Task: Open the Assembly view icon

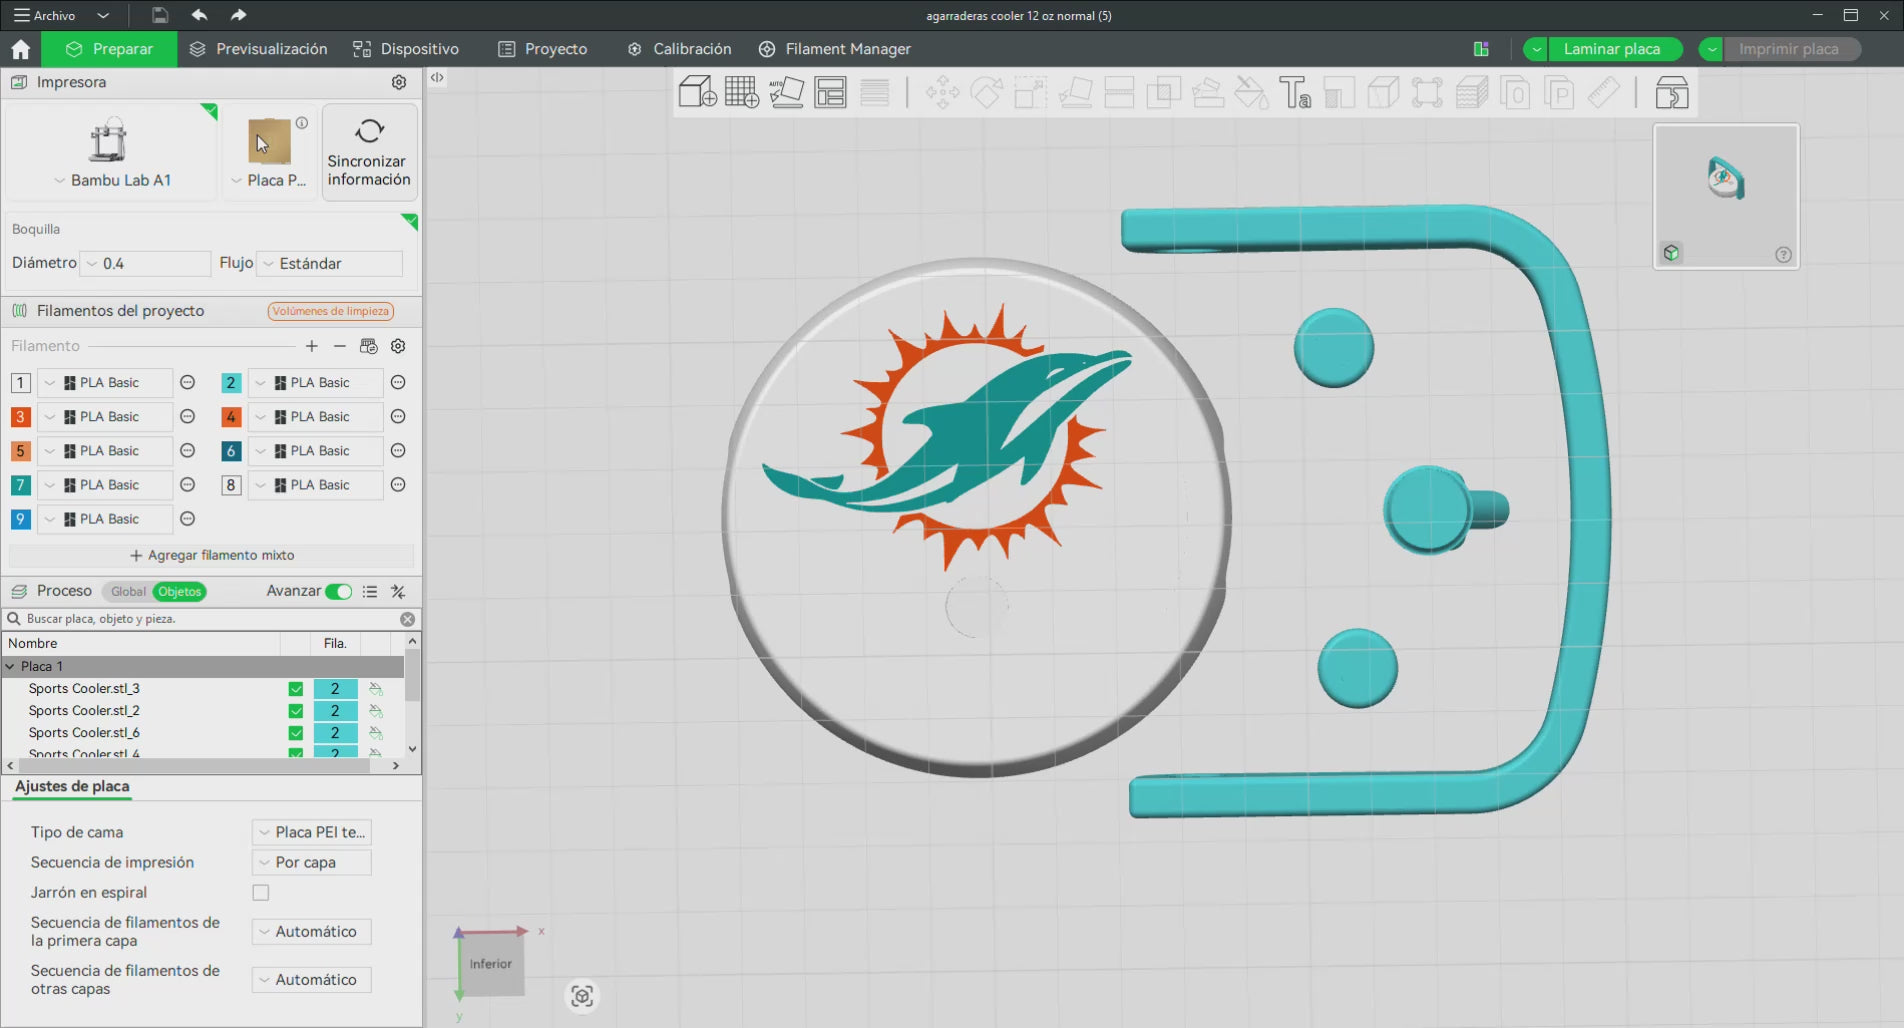Action: pos(1672,93)
